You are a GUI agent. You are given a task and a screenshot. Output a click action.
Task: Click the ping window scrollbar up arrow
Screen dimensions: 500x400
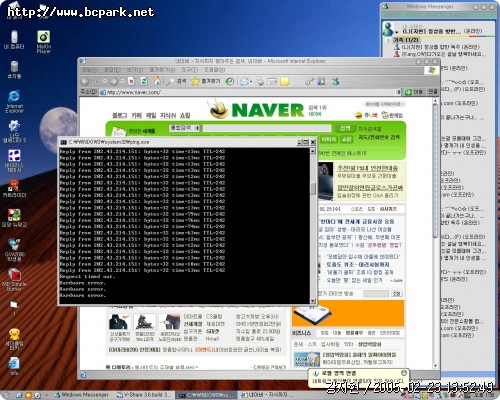(313, 151)
